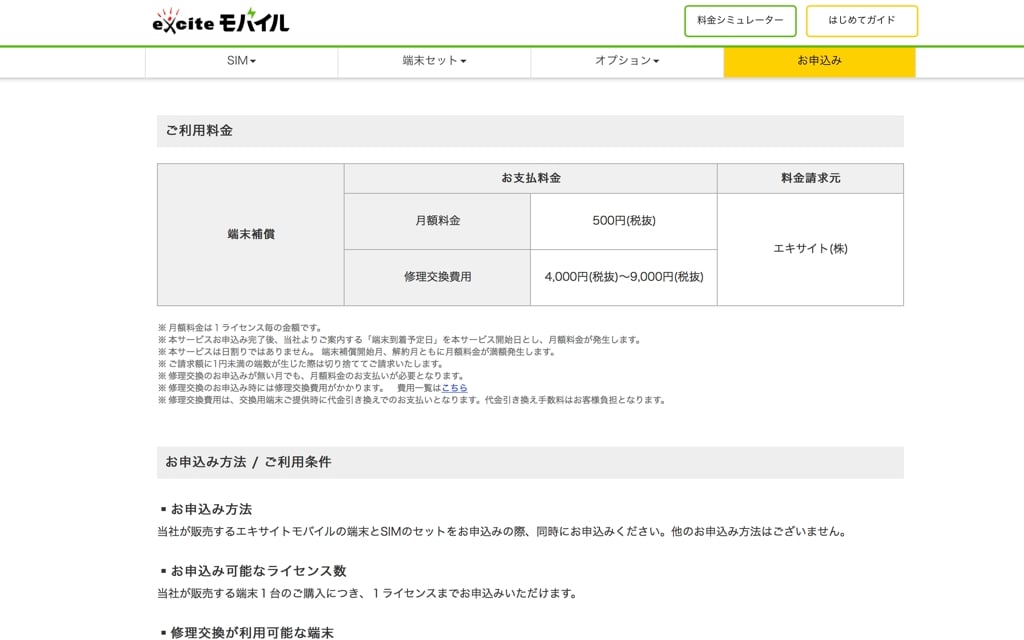The height and width of the screenshot is (640, 1024).
Task: Select the 4,000円(税抜)〜9,000円(税抜) cell
Action: pyautogui.click(x=624, y=278)
